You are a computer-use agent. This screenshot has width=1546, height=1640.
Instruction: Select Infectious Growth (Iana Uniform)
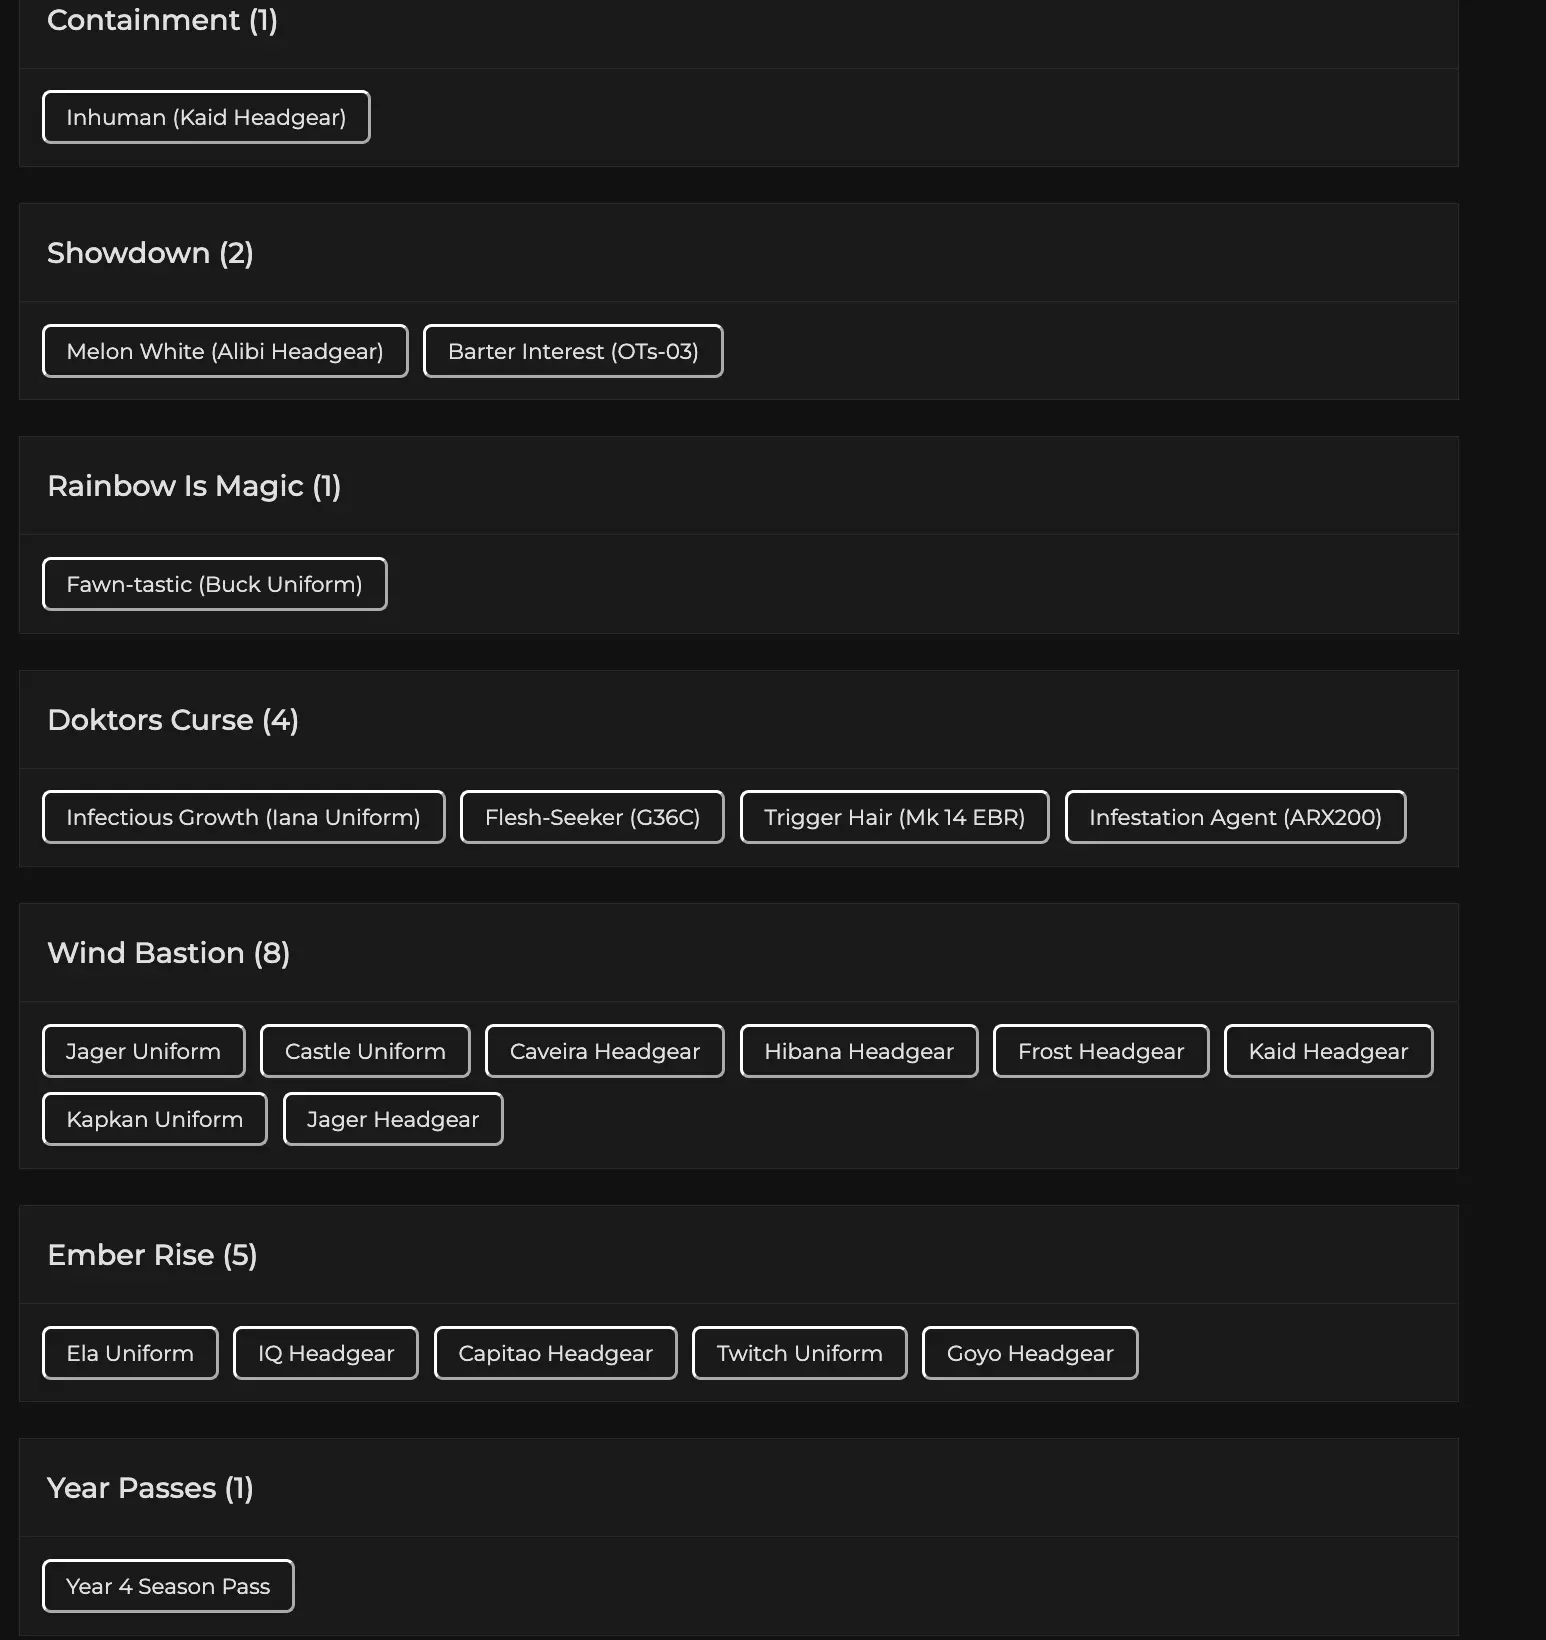click(x=243, y=817)
